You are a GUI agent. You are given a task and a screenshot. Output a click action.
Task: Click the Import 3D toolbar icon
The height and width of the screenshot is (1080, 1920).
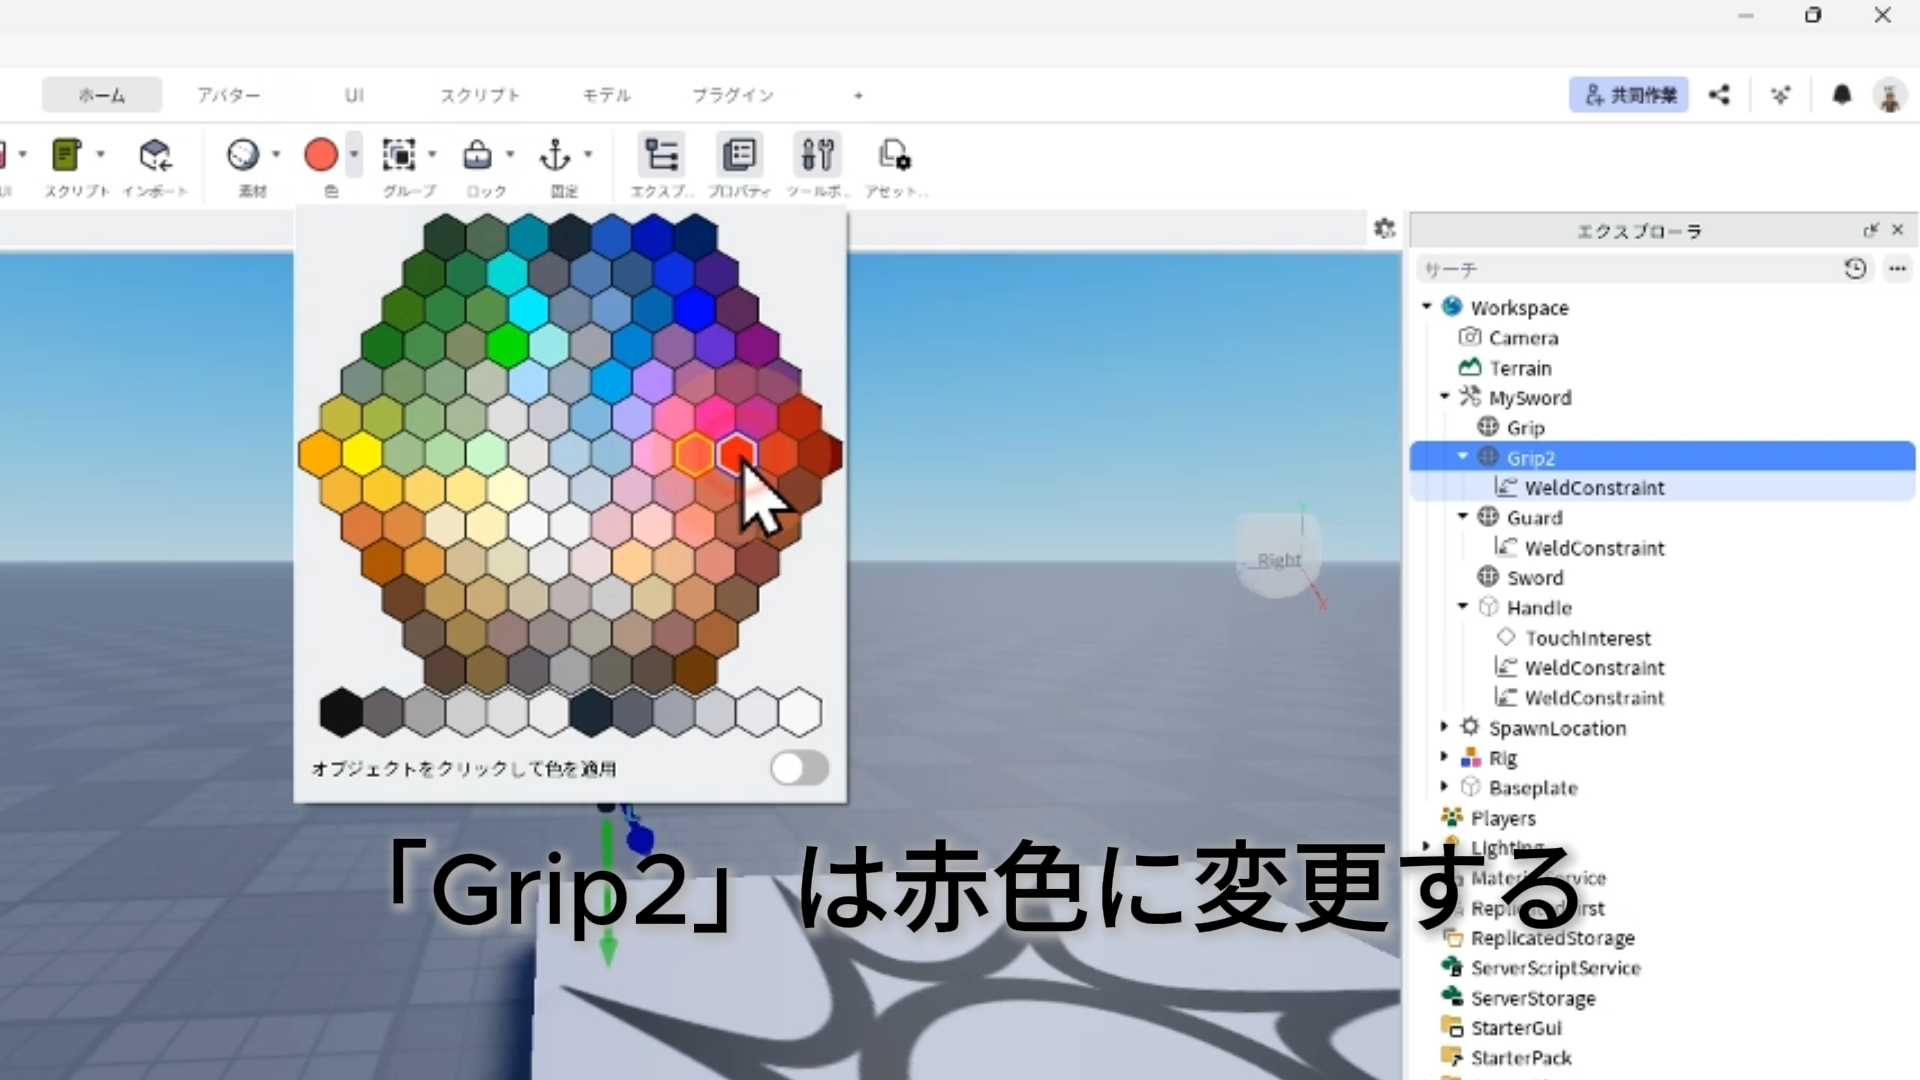(x=155, y=155)
